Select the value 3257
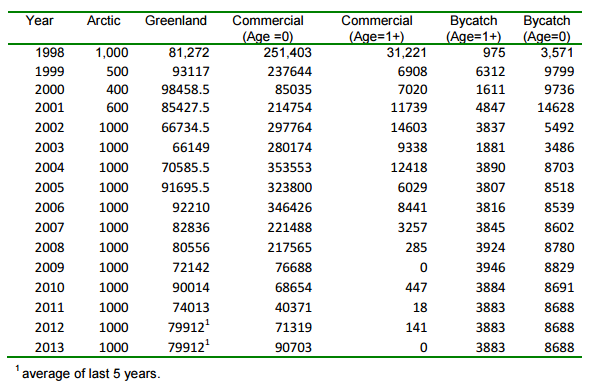Screen dimensions: 591x386 [x=412, y=228]
